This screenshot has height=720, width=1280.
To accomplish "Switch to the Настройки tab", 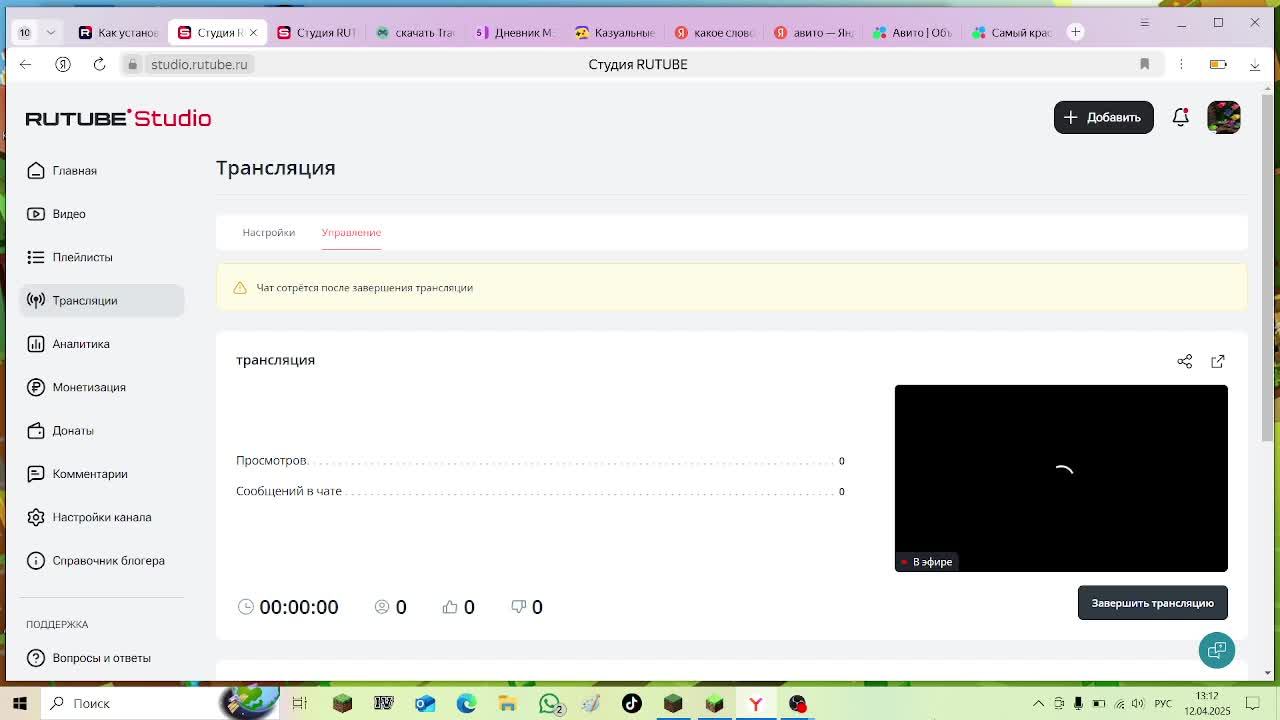I will pos(268,232).
